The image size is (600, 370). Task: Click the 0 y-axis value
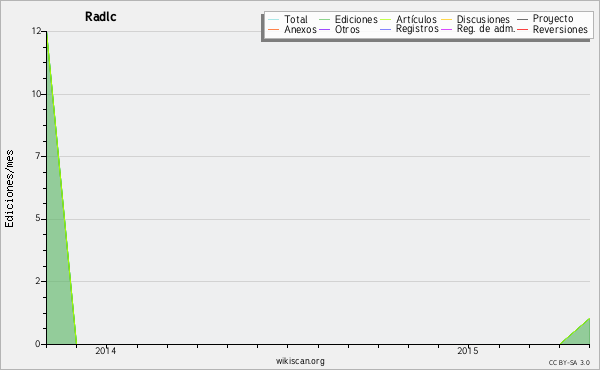pos(38,344)
